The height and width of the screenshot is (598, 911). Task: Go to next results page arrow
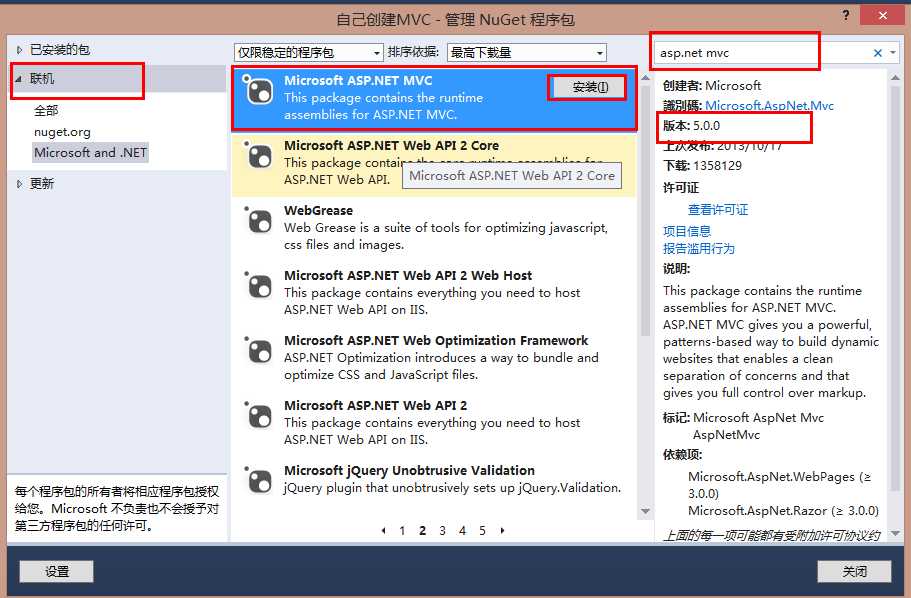(x=503, y=531)
